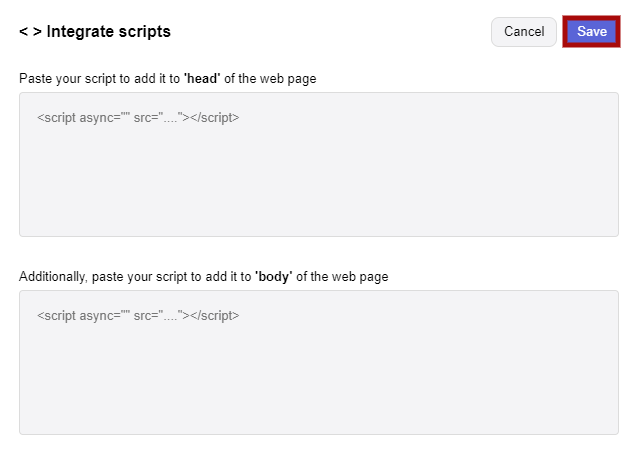Click the word 'scripts' in the title
The image size is (636, 458).
click(144, 32)
